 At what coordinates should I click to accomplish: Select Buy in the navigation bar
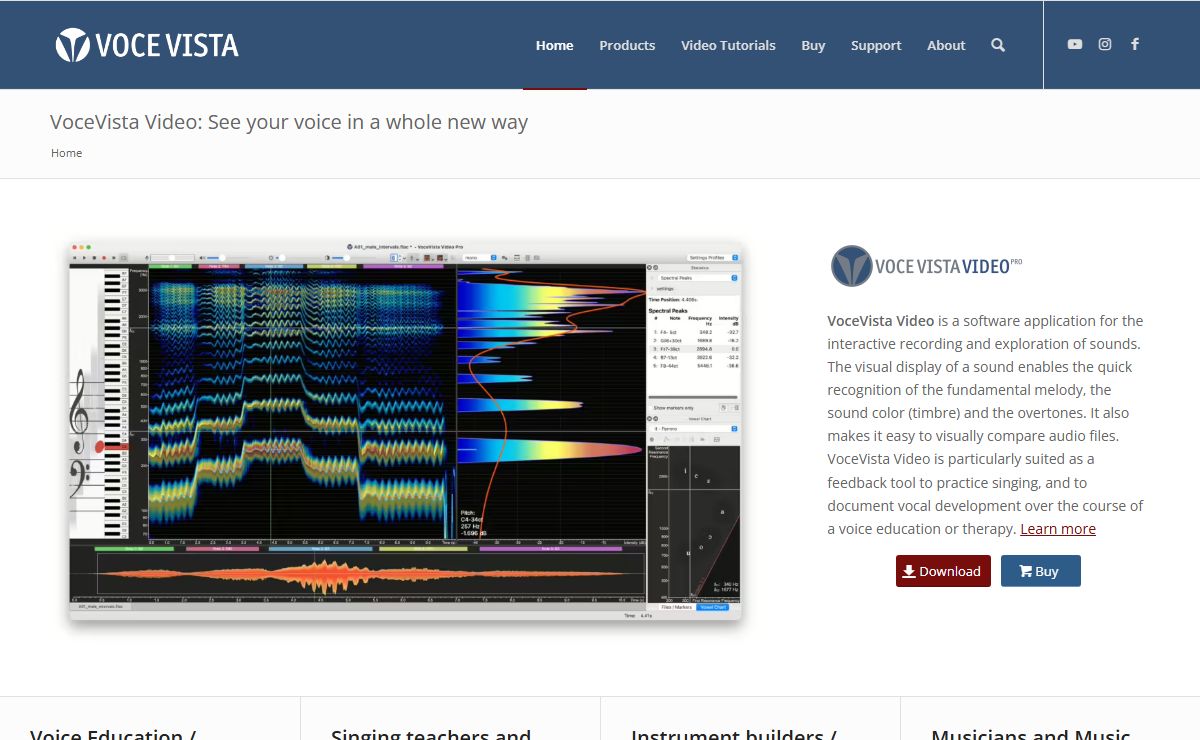pyautogui.click(x=813, y=45)
